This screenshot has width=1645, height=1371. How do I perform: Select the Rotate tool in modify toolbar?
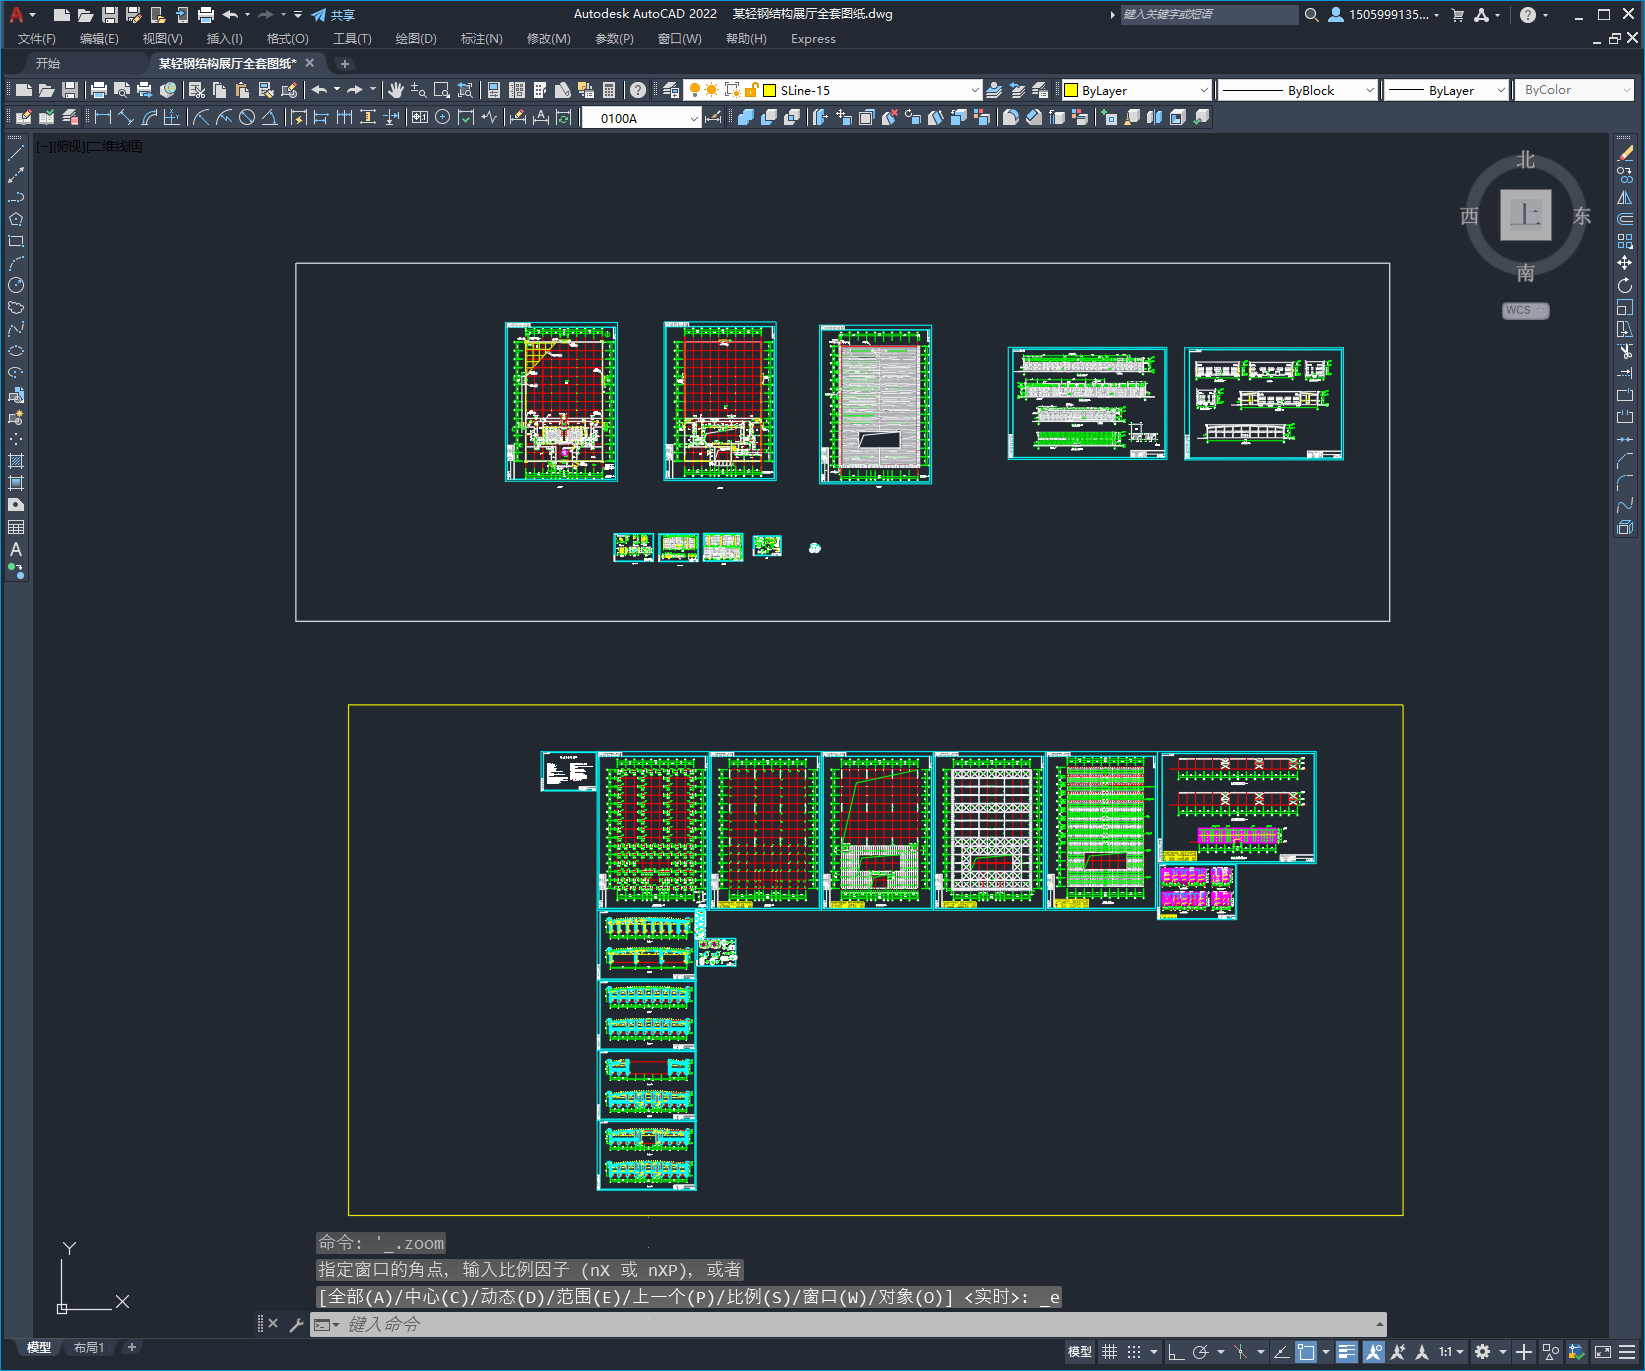coord(1625,285)
